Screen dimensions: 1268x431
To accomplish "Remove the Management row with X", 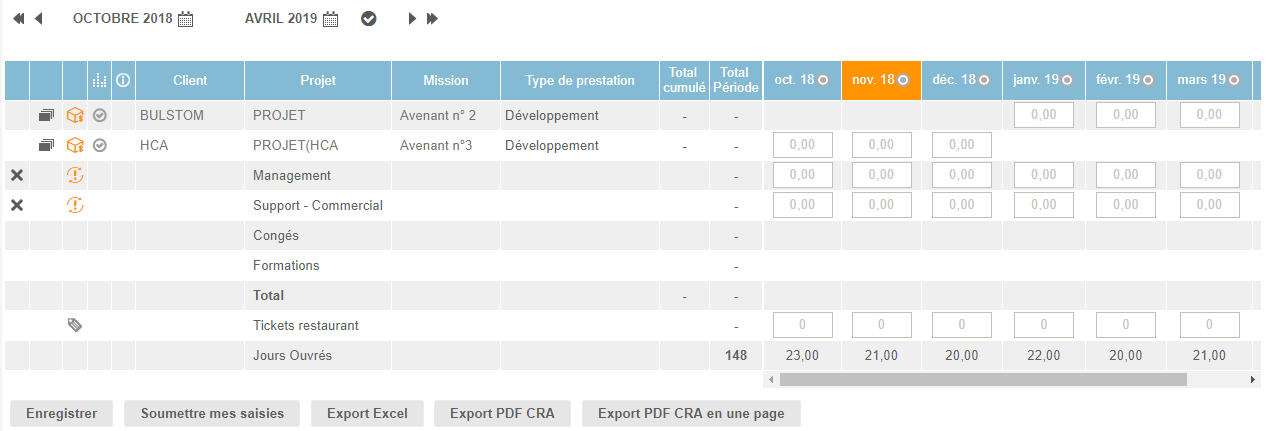I will 17,176.
